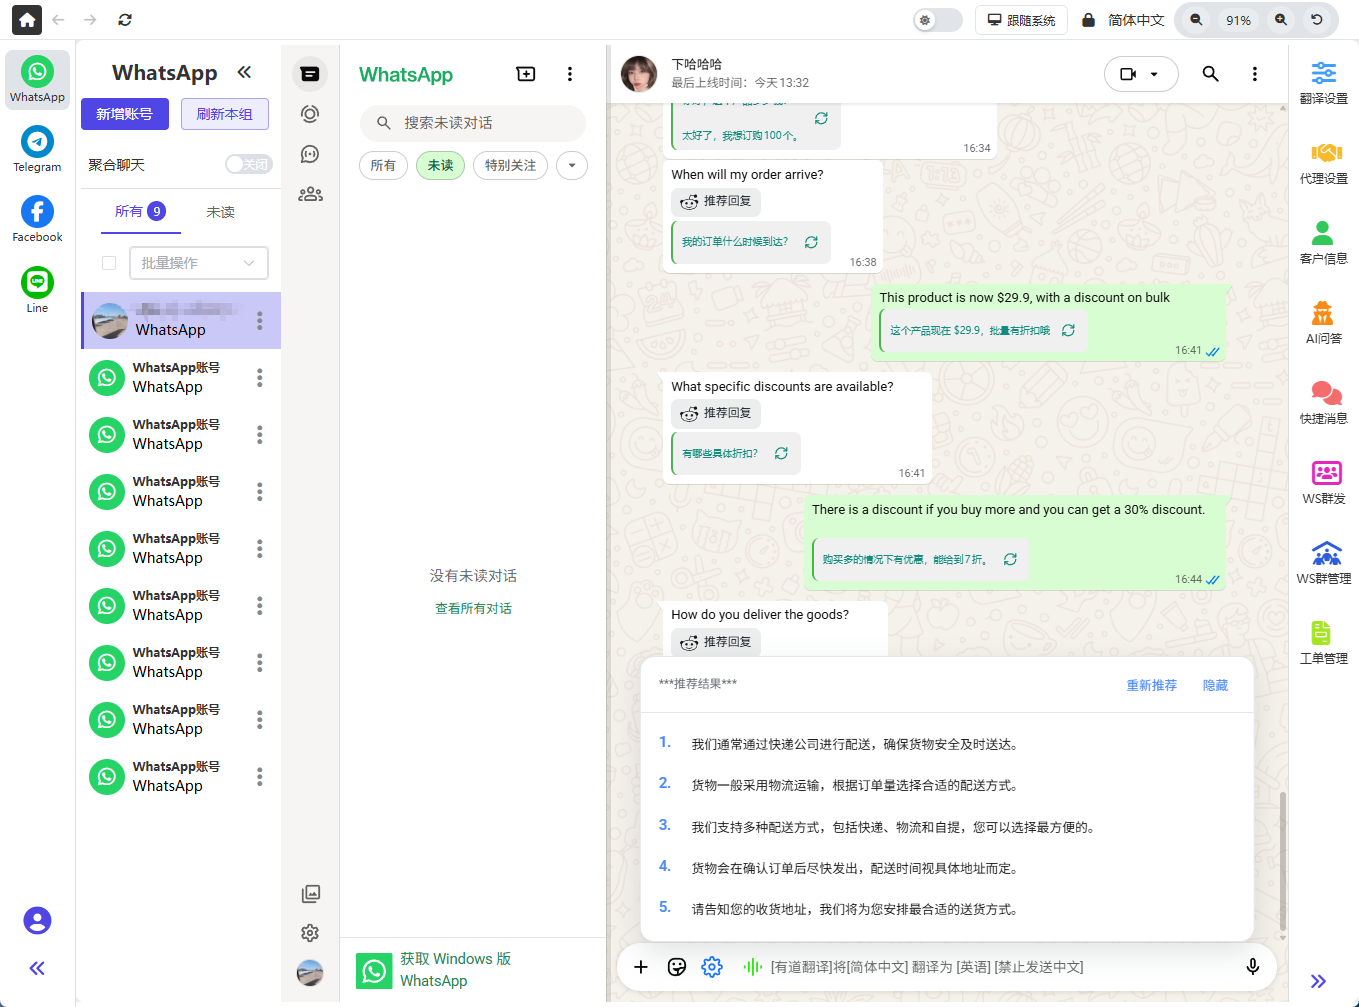The width and height of the screenshot is (1359, 1007).
Task: Click the 搜索未读对话 search field
Action: point(472,123)
